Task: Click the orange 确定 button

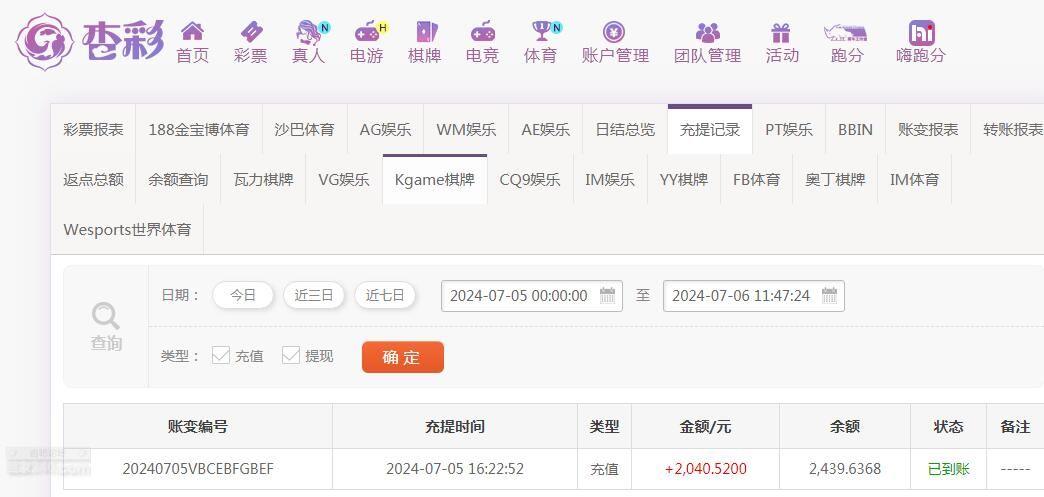Action: click(402, 357)
